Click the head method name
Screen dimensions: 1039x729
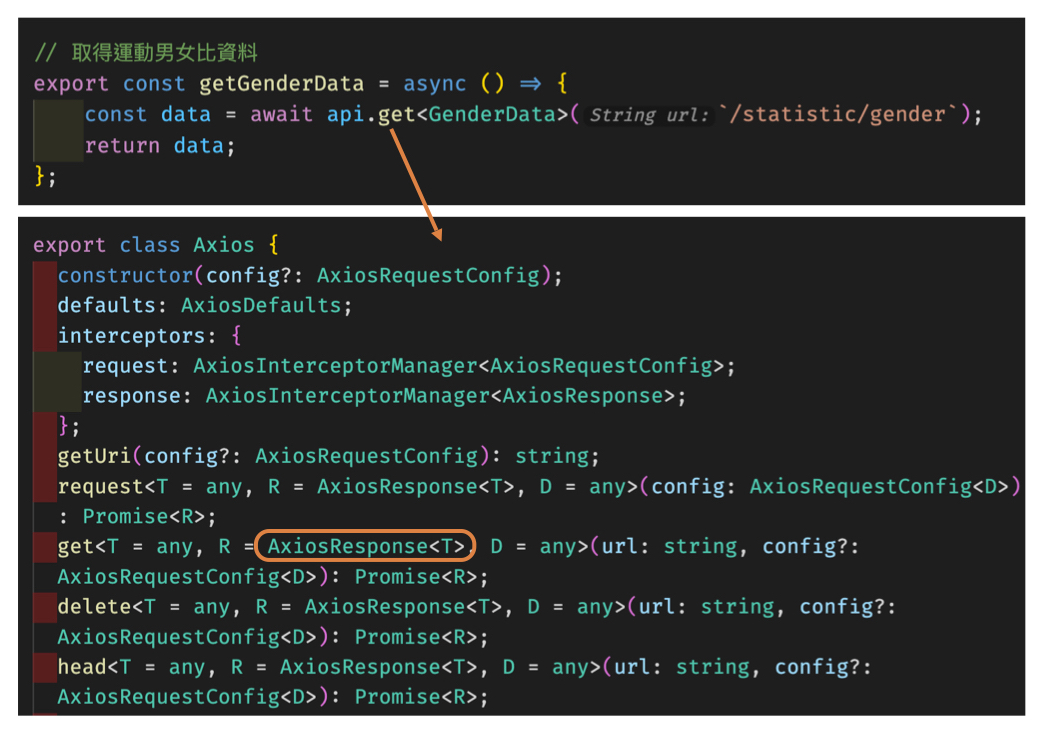pyautogui.click(x=82, y=667)
